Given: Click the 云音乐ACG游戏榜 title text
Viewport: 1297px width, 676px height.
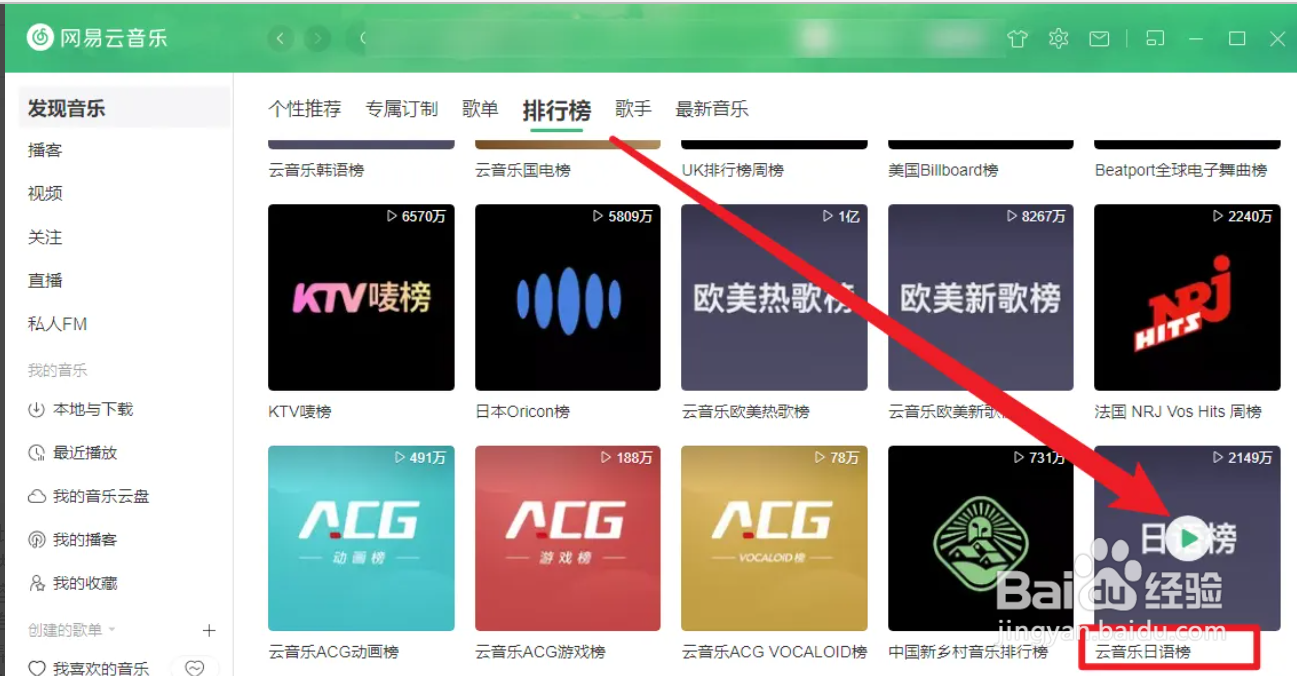Looking at the screenshot, I should [x=540, y=652].
